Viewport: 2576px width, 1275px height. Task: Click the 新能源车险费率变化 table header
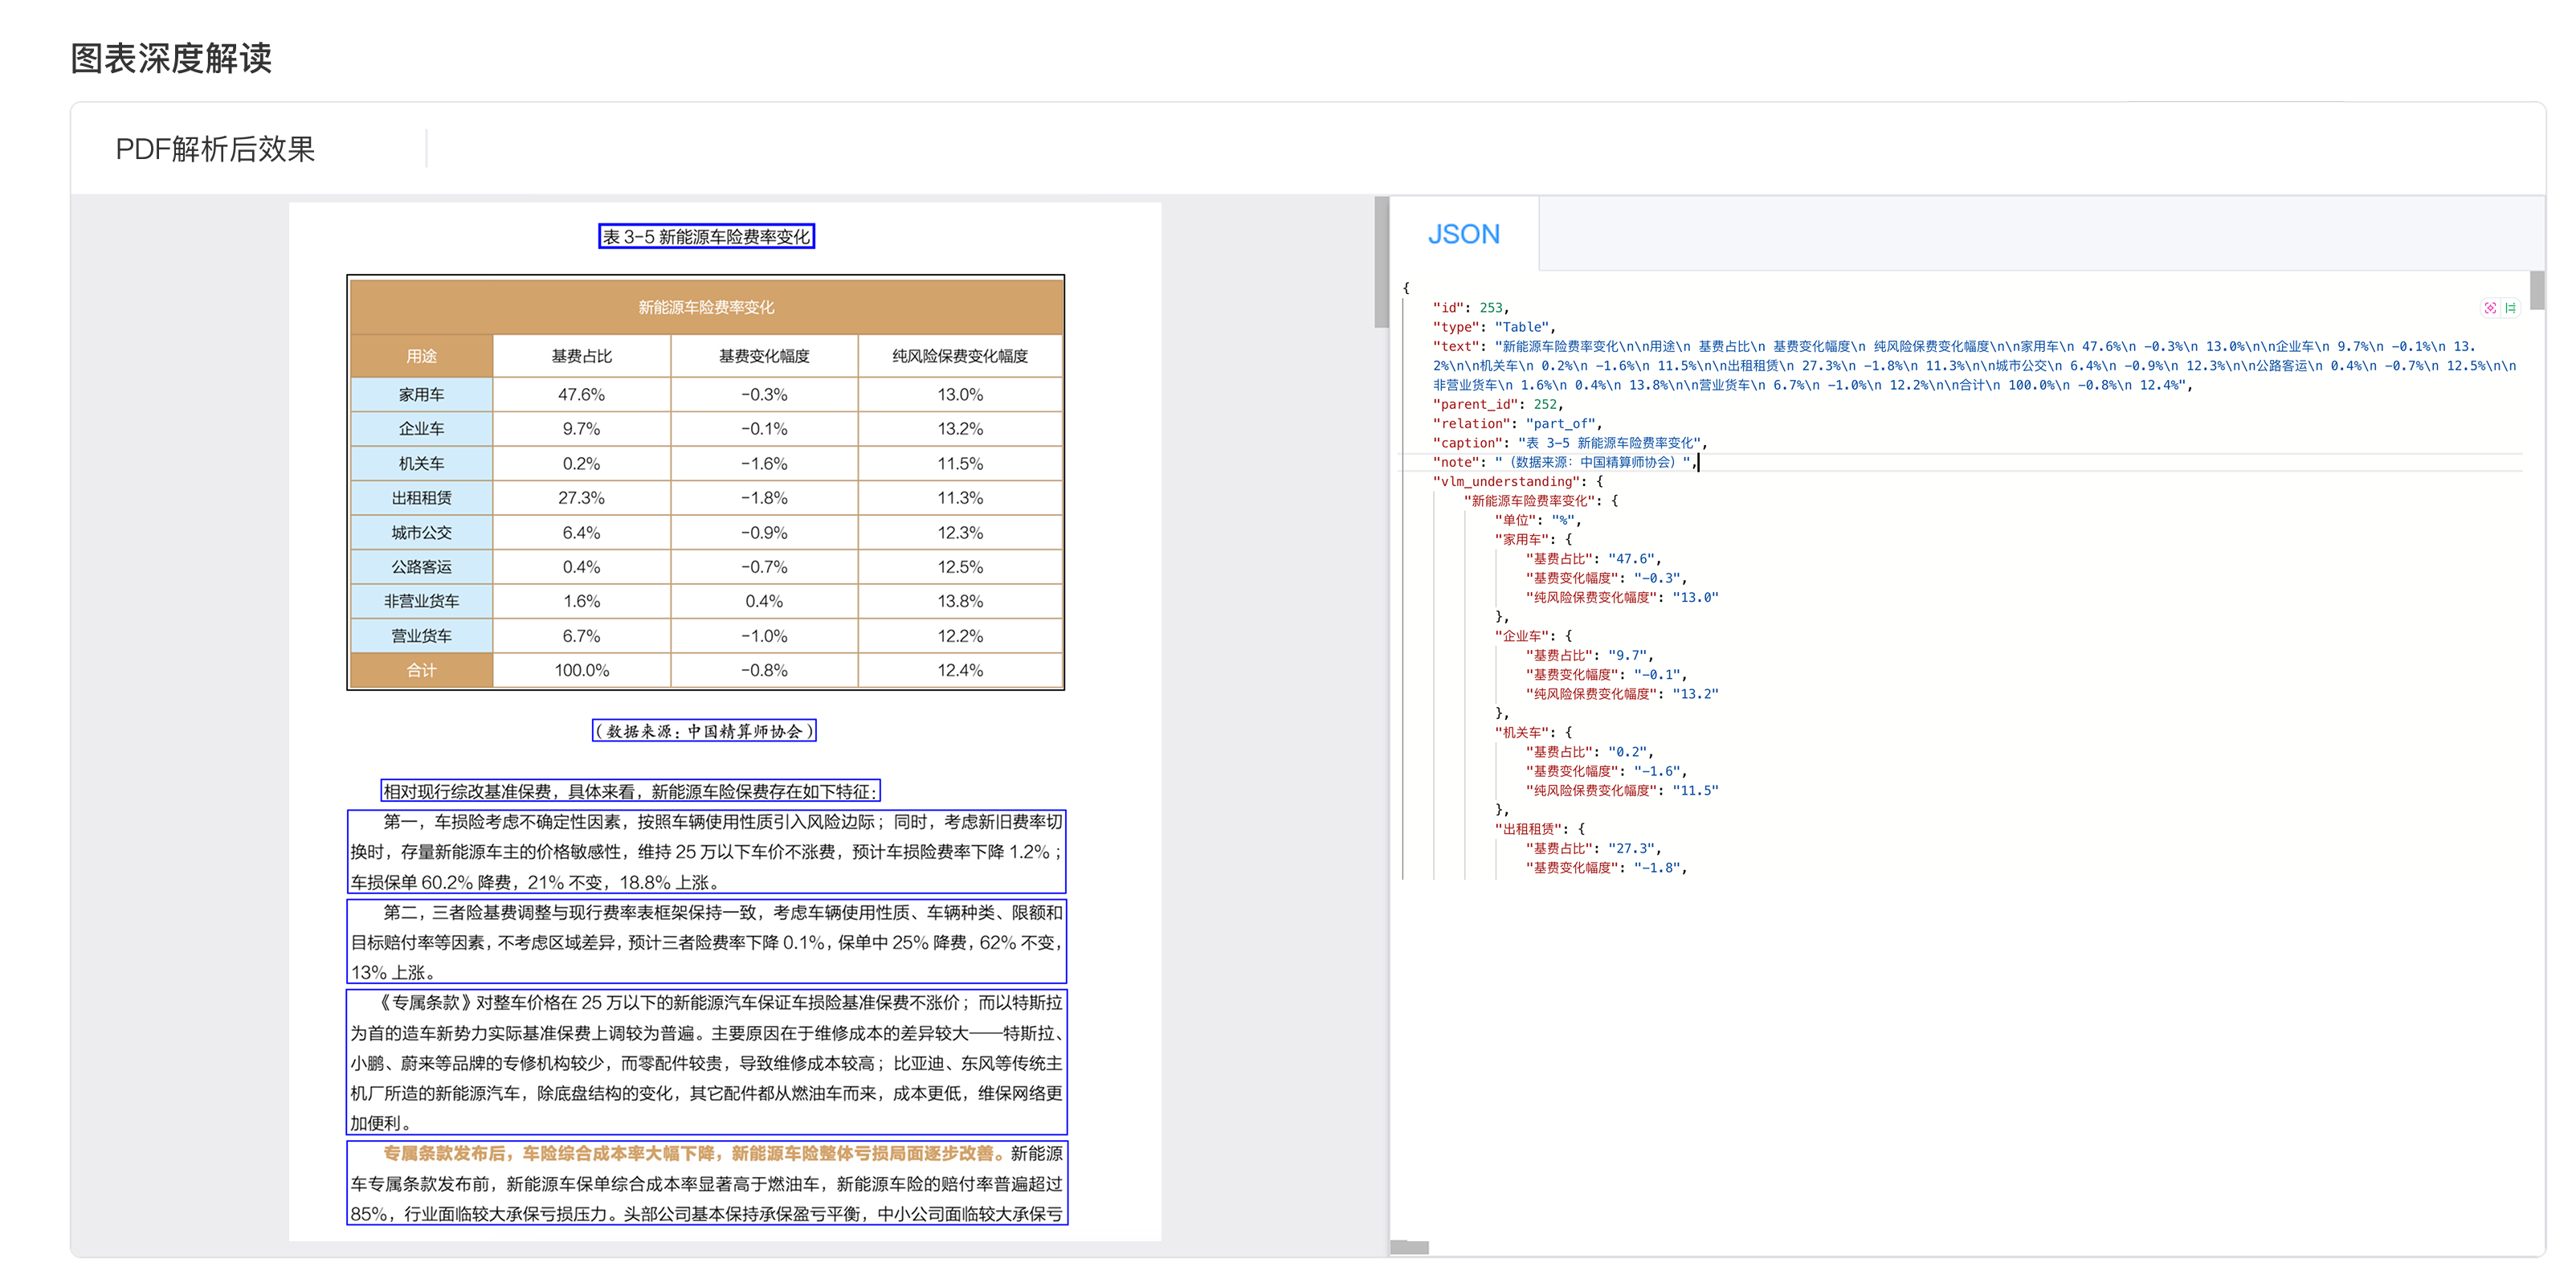pyautogui.click(x=706, y=307)
